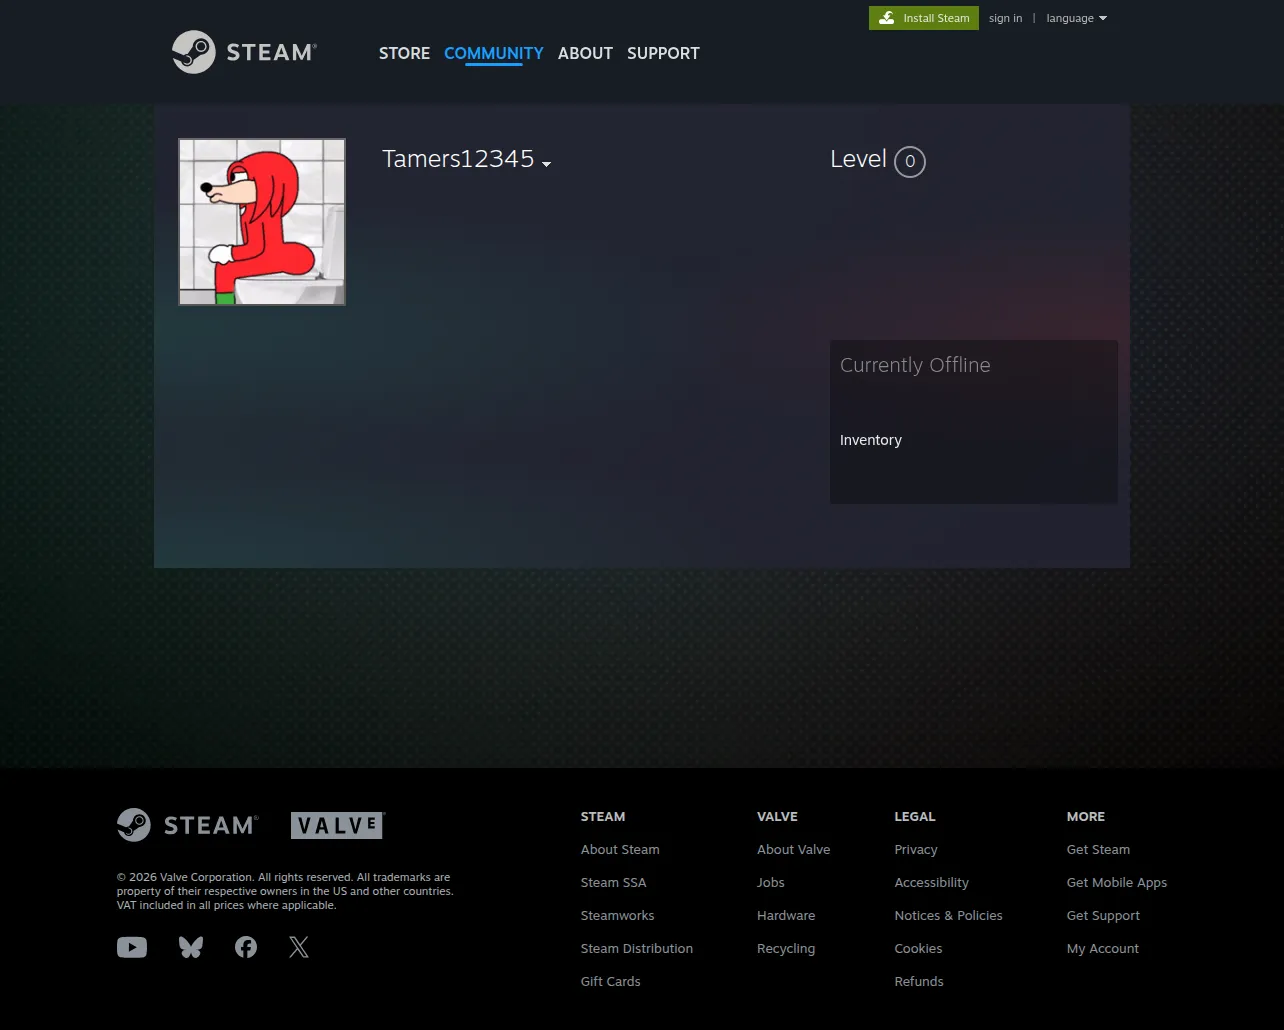The image size is (1284, 1030).
Task: Click the sign in link
Action: pyautogui.click(x=1006, y=18)
